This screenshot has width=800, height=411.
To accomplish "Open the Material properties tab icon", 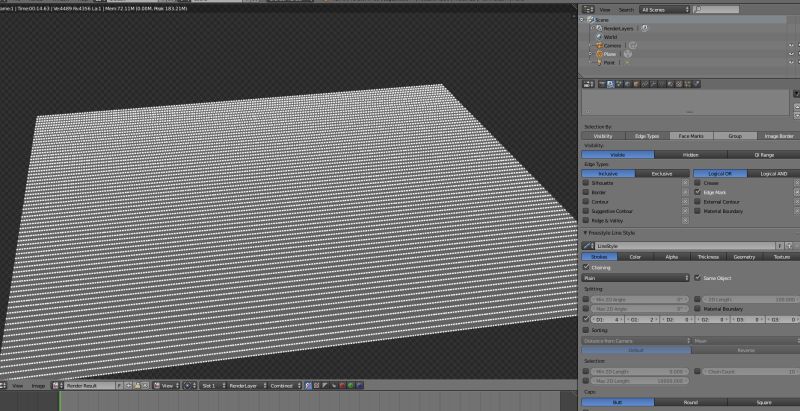I will (x=670, y=84).
